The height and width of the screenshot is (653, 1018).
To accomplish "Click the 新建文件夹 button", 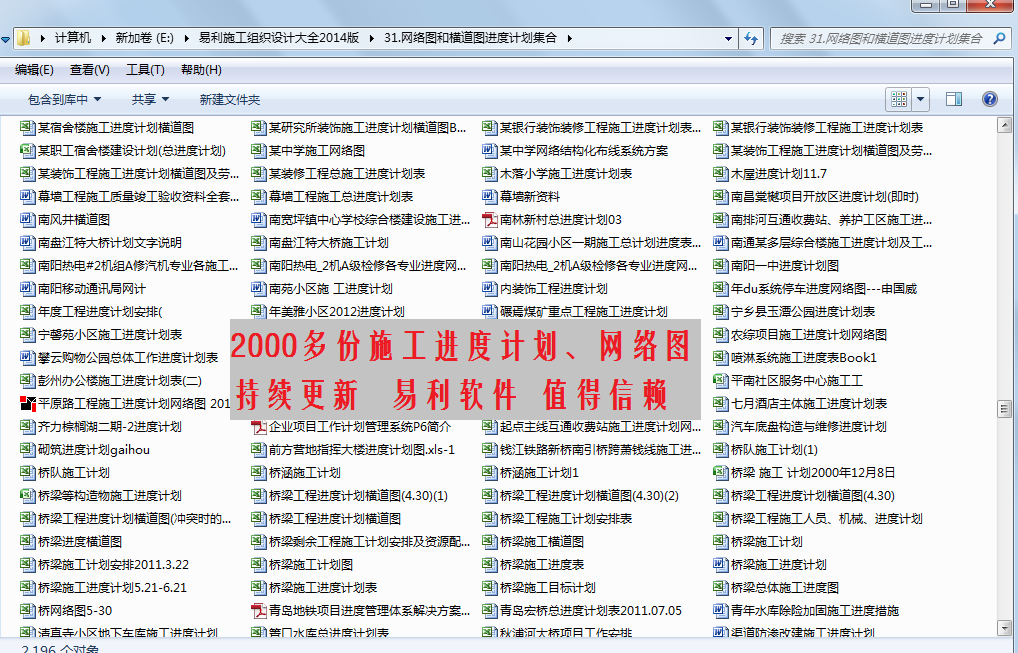I will 229,99.
